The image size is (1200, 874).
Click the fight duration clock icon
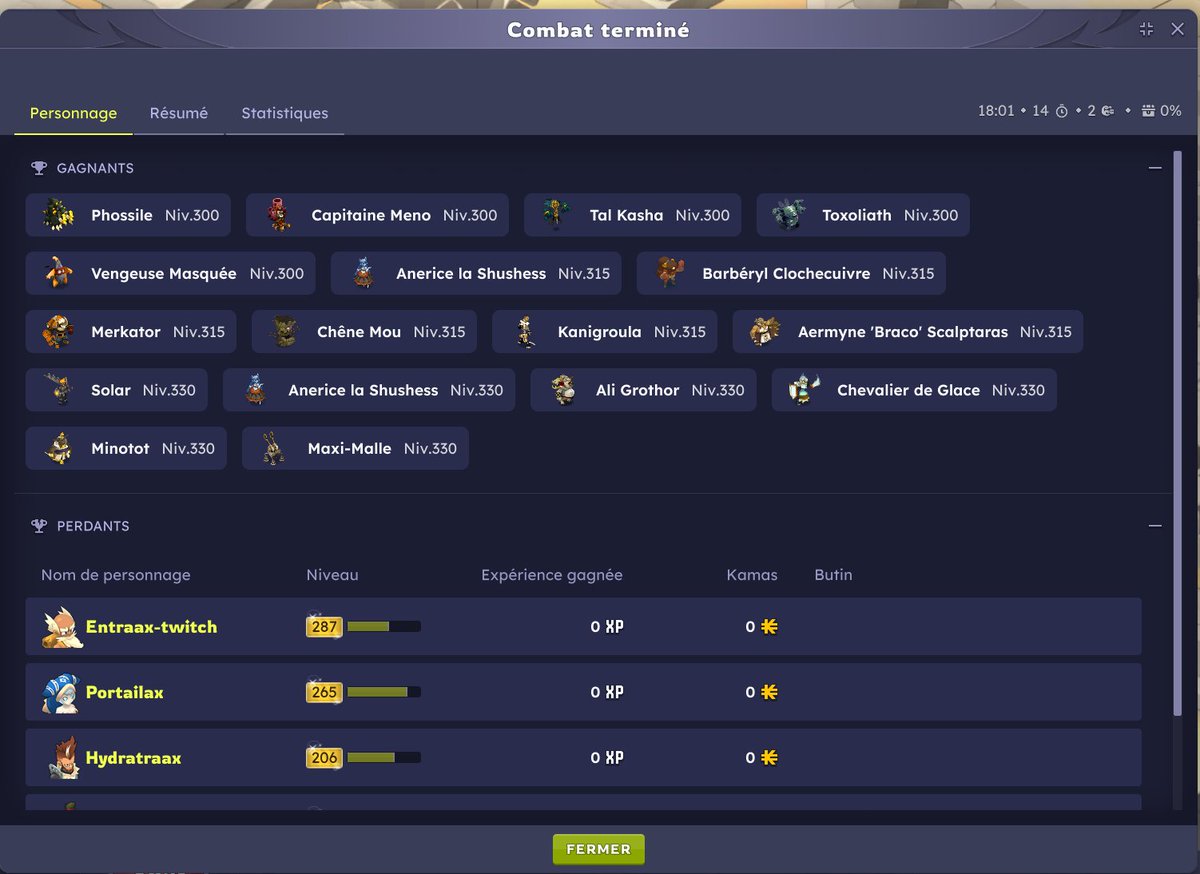[x=1062, y=111]
